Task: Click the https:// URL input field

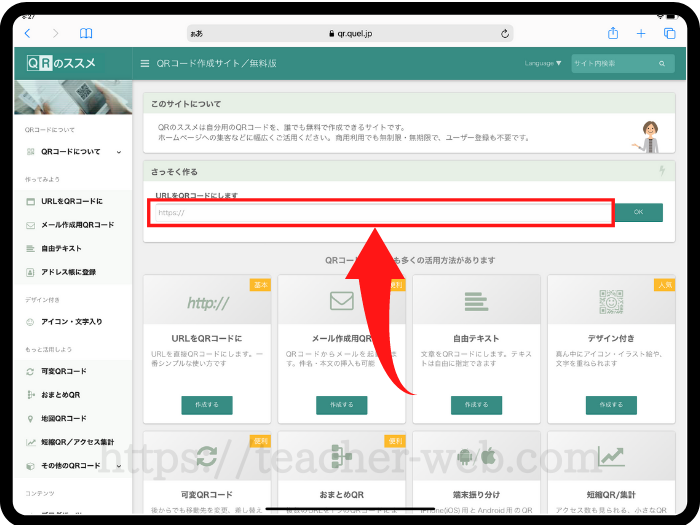Action: click(x=383, y=212)
